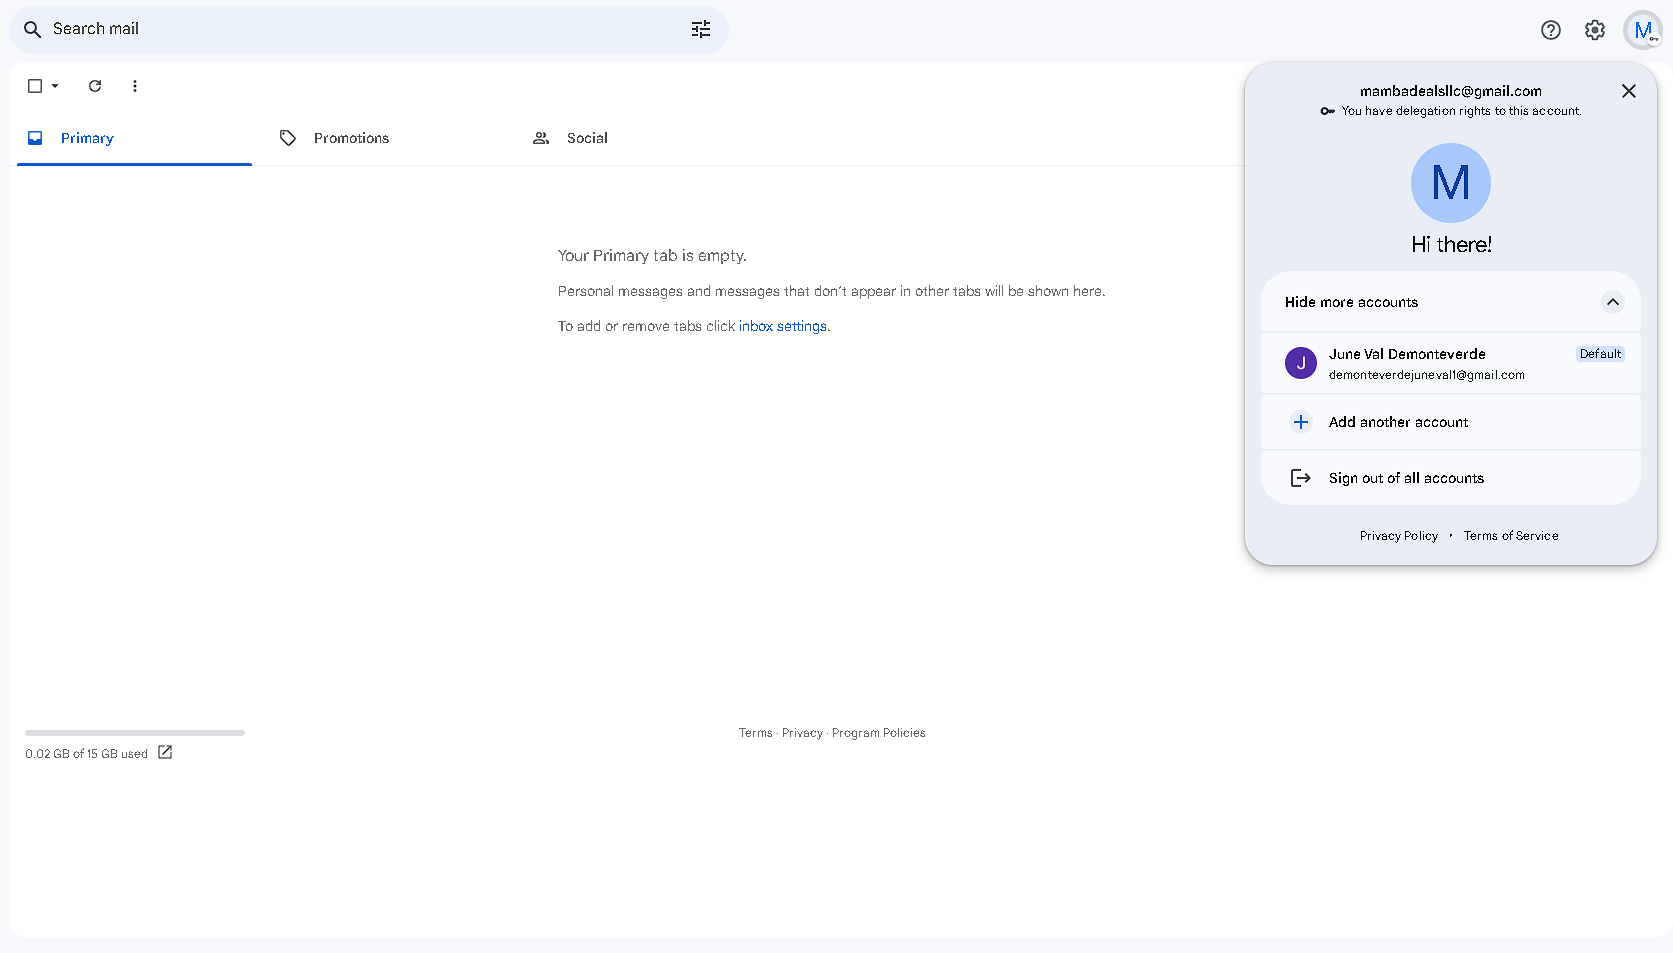Open the select dropdown arrow
Viewport: 1673px width, 953px height.
[55, 86]
